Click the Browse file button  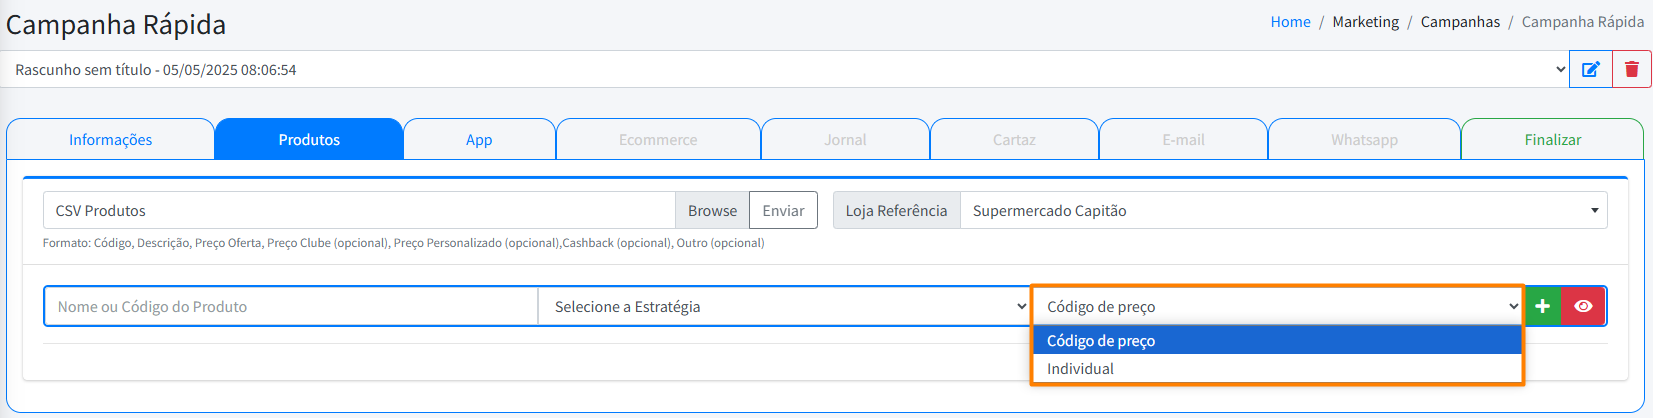point(712,211)
